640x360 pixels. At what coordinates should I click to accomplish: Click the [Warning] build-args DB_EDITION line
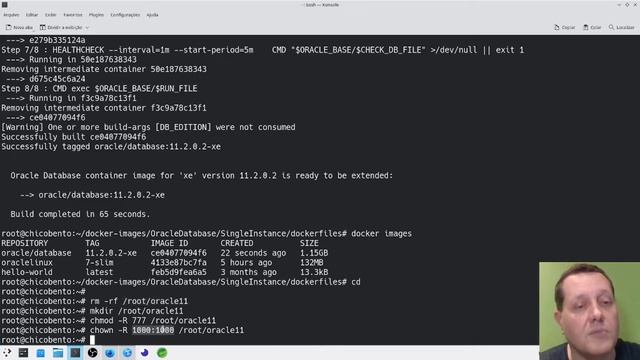tap(148, 127)
